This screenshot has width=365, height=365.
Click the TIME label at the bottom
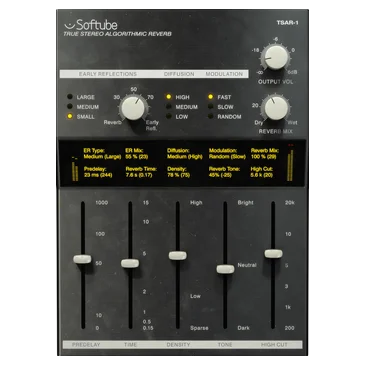pyautogui.click(x=130, y=345)
